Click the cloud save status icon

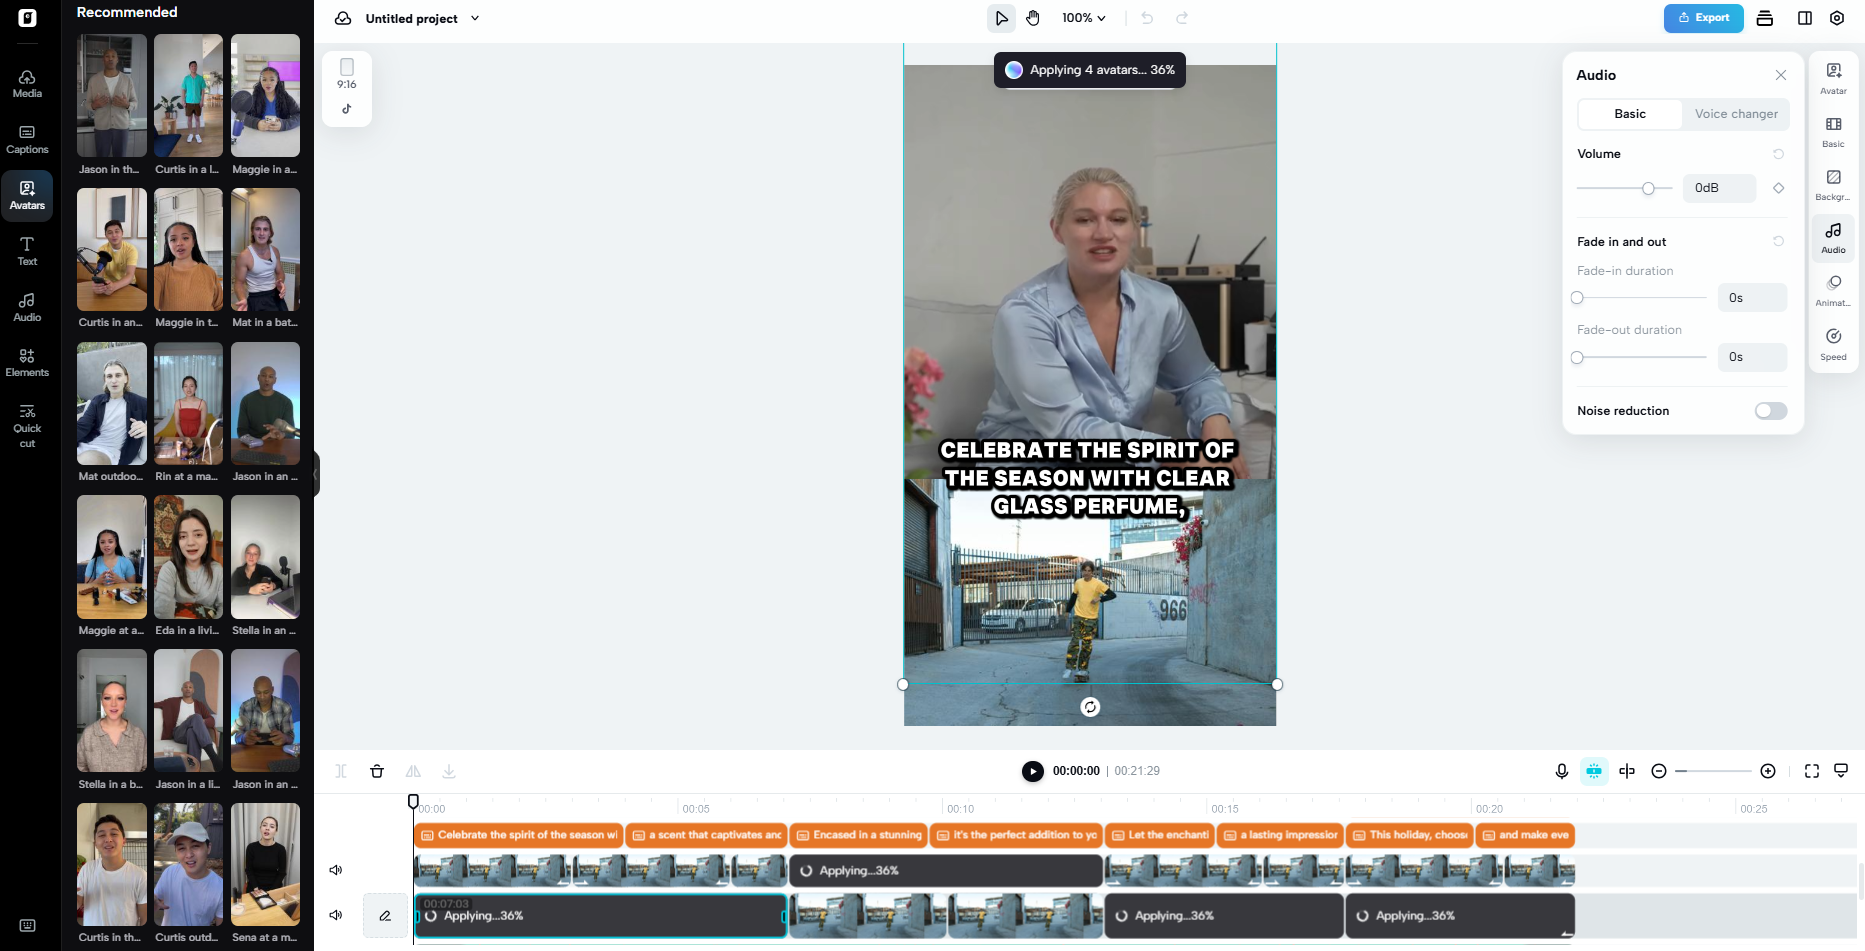(x=343, y=18)
